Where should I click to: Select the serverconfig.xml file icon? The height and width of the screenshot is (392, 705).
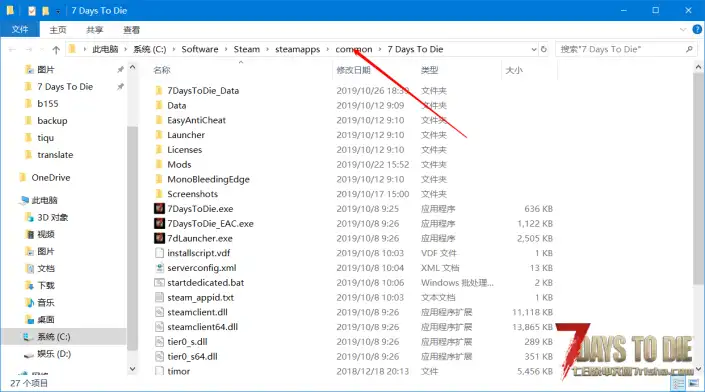[159, 268]
